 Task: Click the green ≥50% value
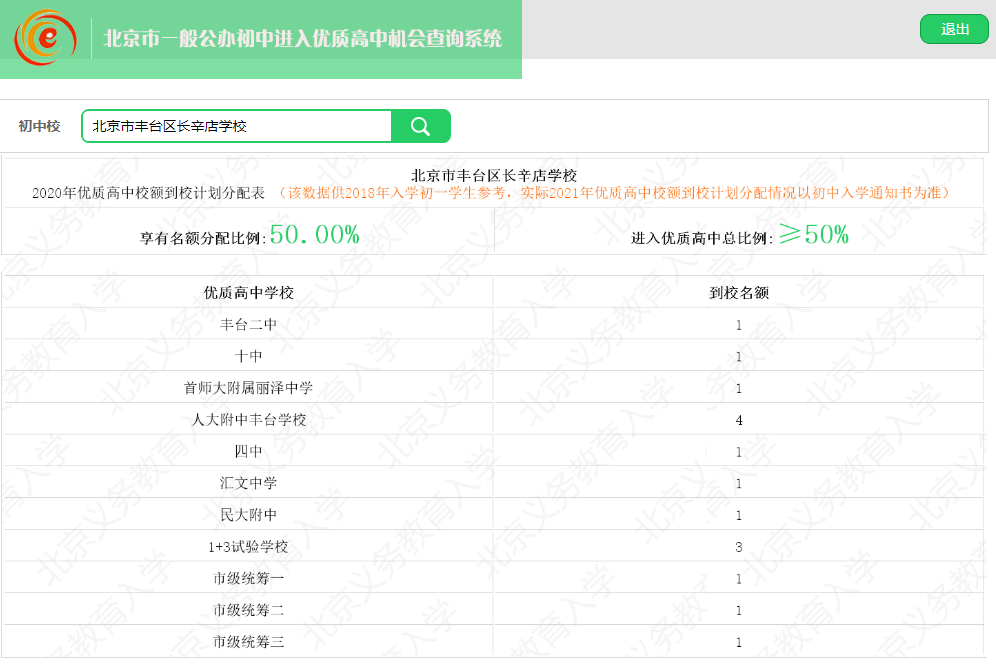814,235
